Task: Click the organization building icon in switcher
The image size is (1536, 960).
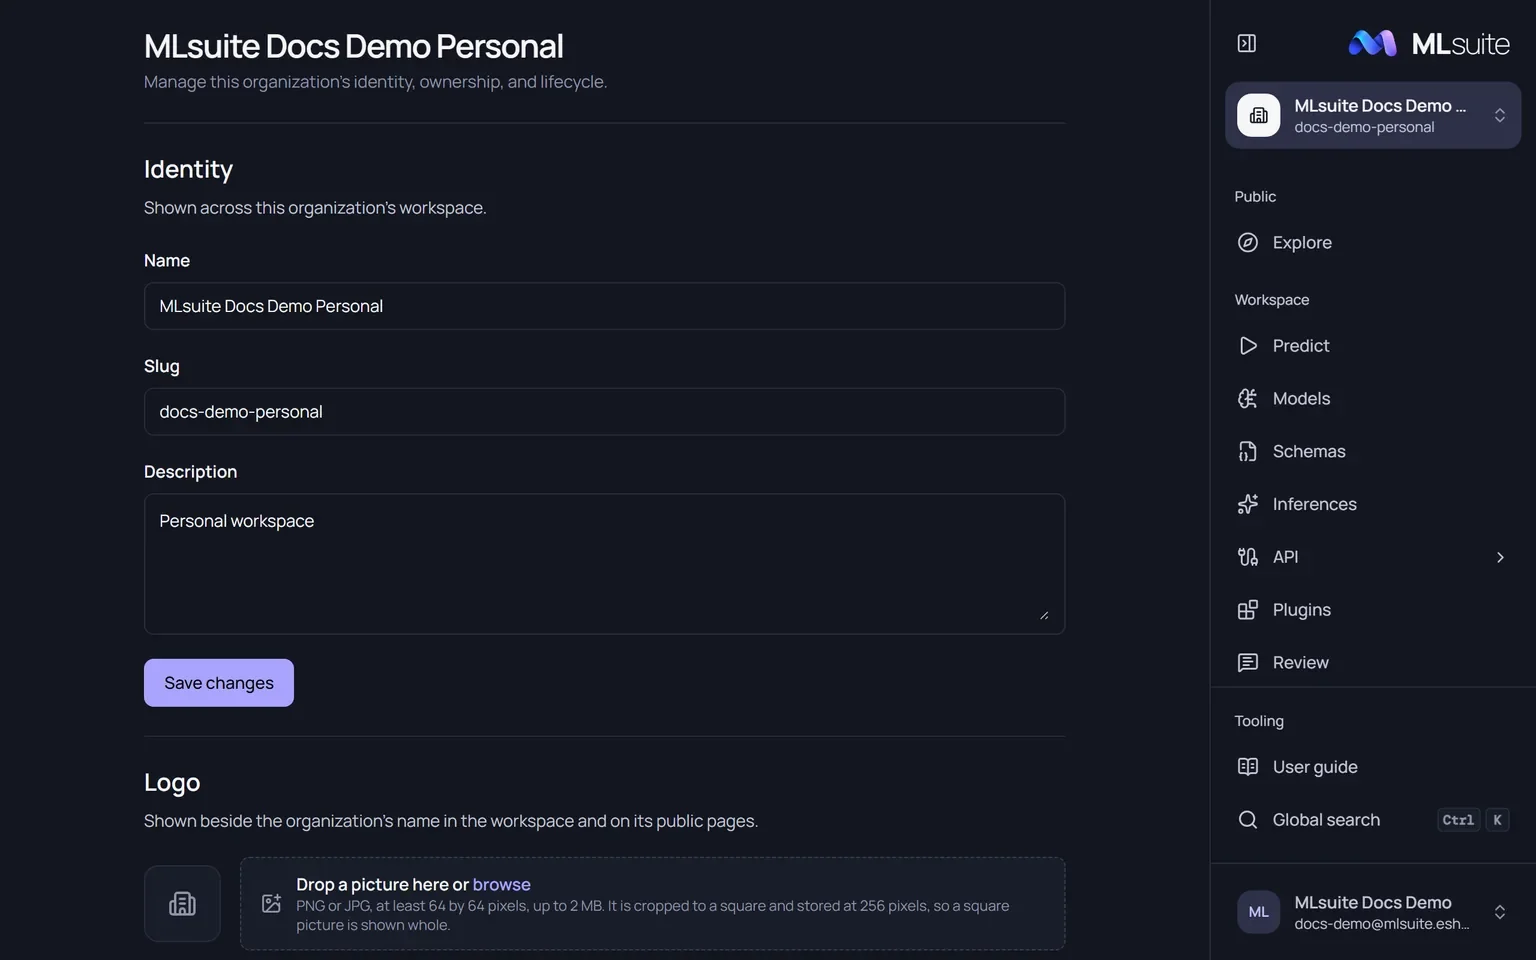Action: pyautogui.click(x=1259, y=116)
